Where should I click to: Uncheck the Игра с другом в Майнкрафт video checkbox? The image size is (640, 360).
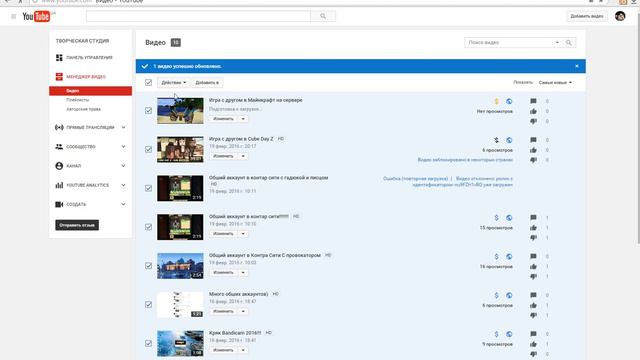tap(148, 110)
